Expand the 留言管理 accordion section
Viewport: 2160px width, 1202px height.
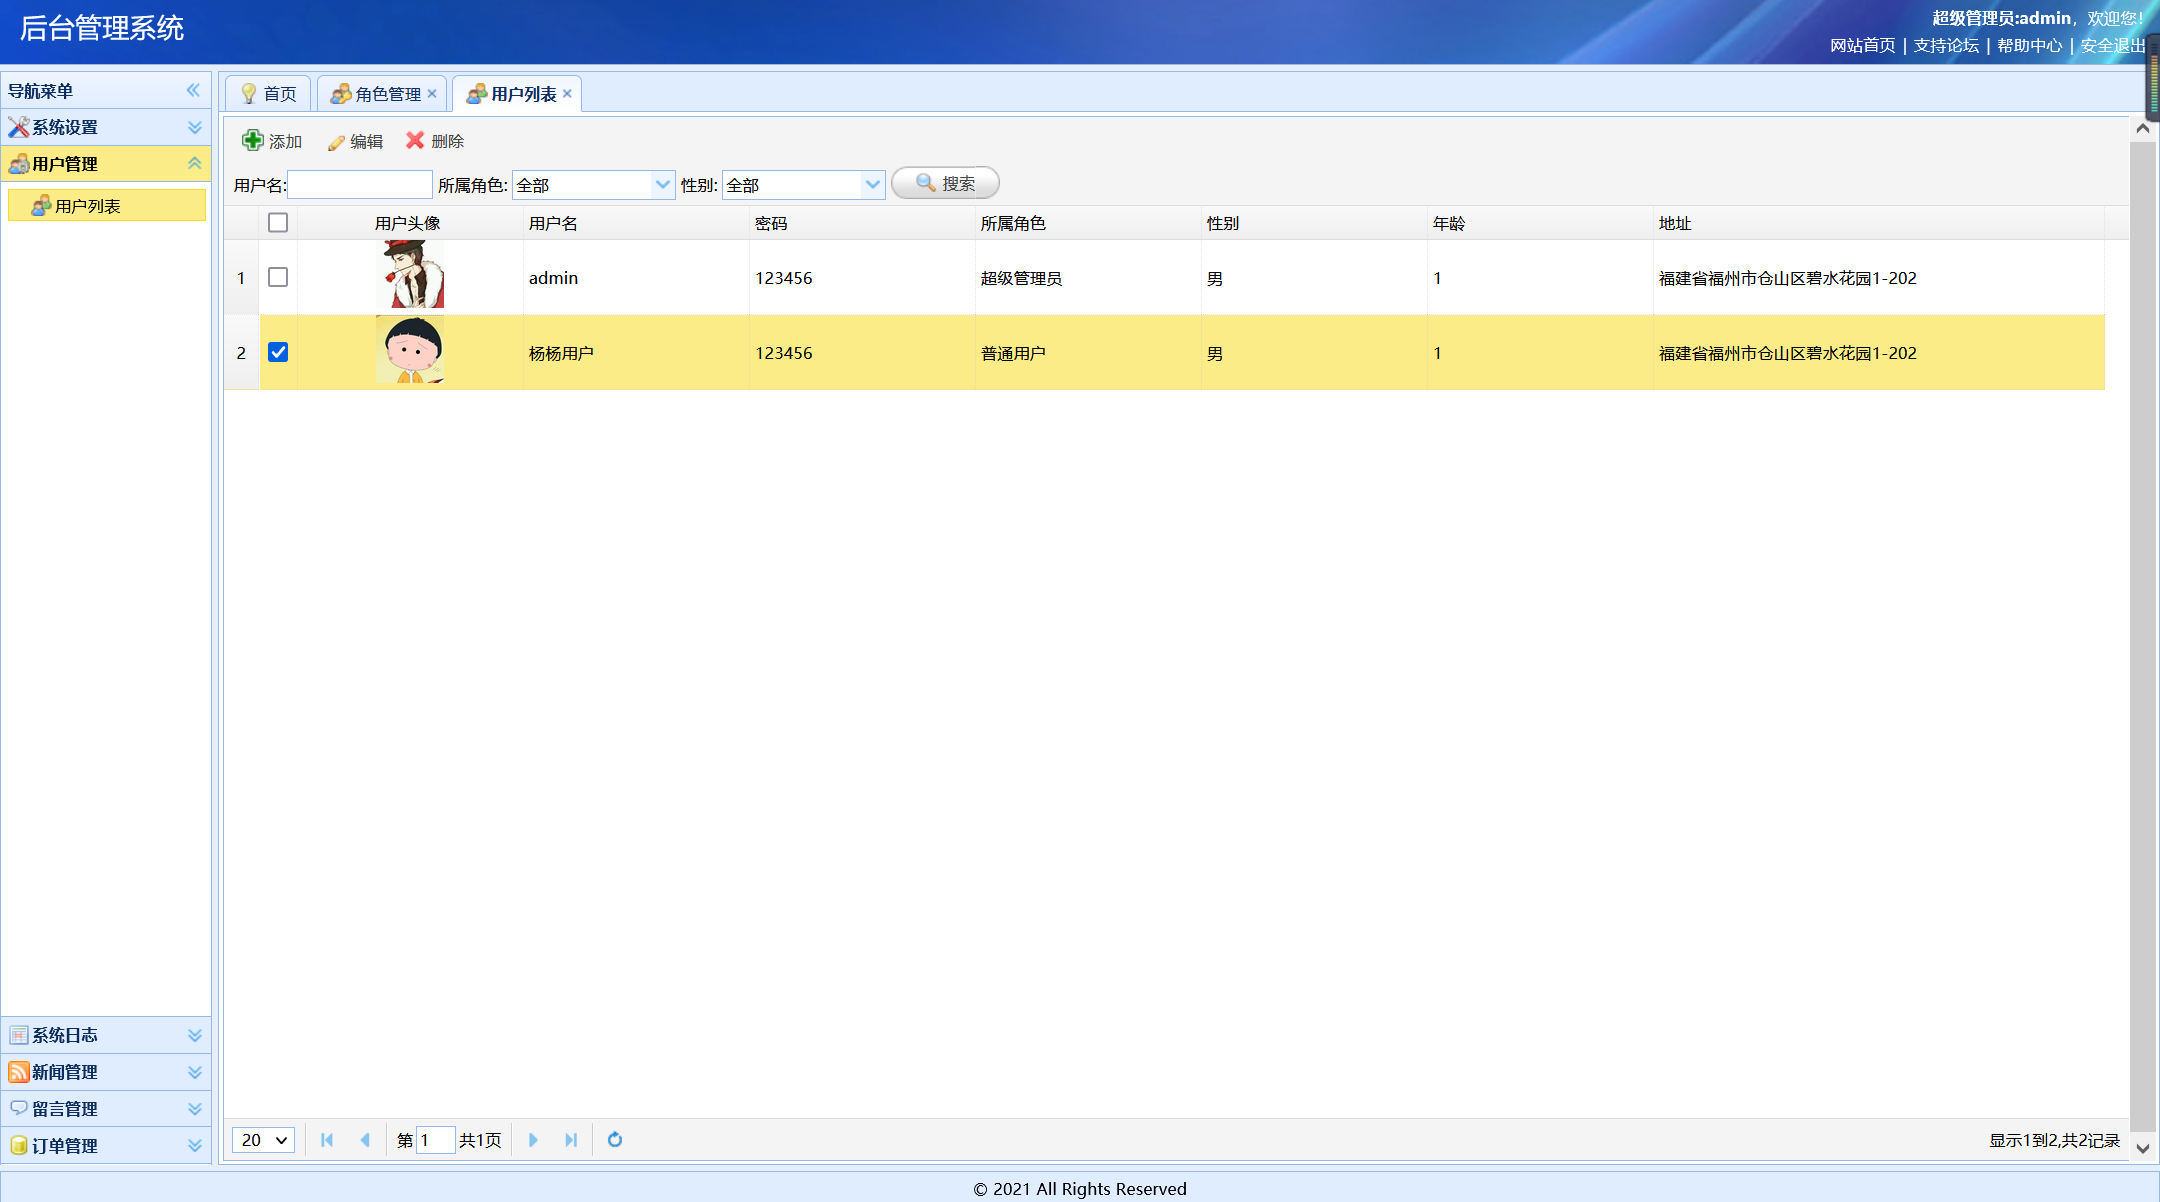[195, 1108]
